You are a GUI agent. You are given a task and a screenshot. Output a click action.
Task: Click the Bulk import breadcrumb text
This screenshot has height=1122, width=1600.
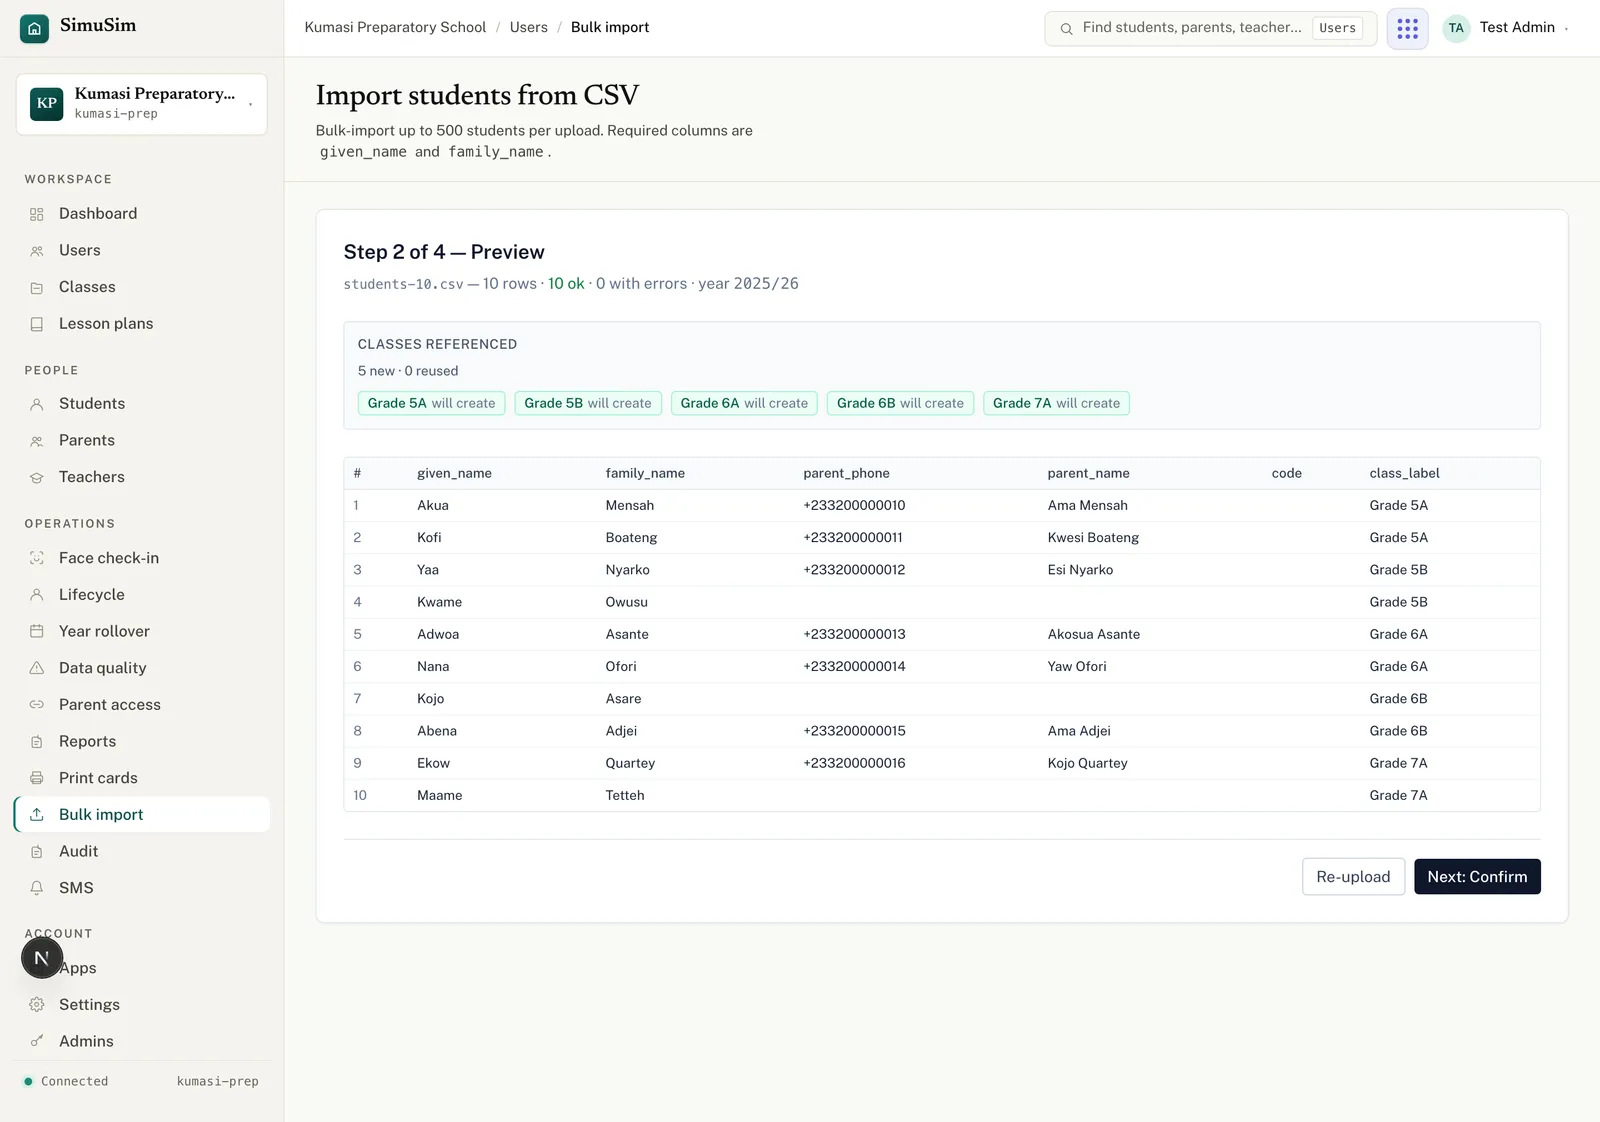[610, 27]
